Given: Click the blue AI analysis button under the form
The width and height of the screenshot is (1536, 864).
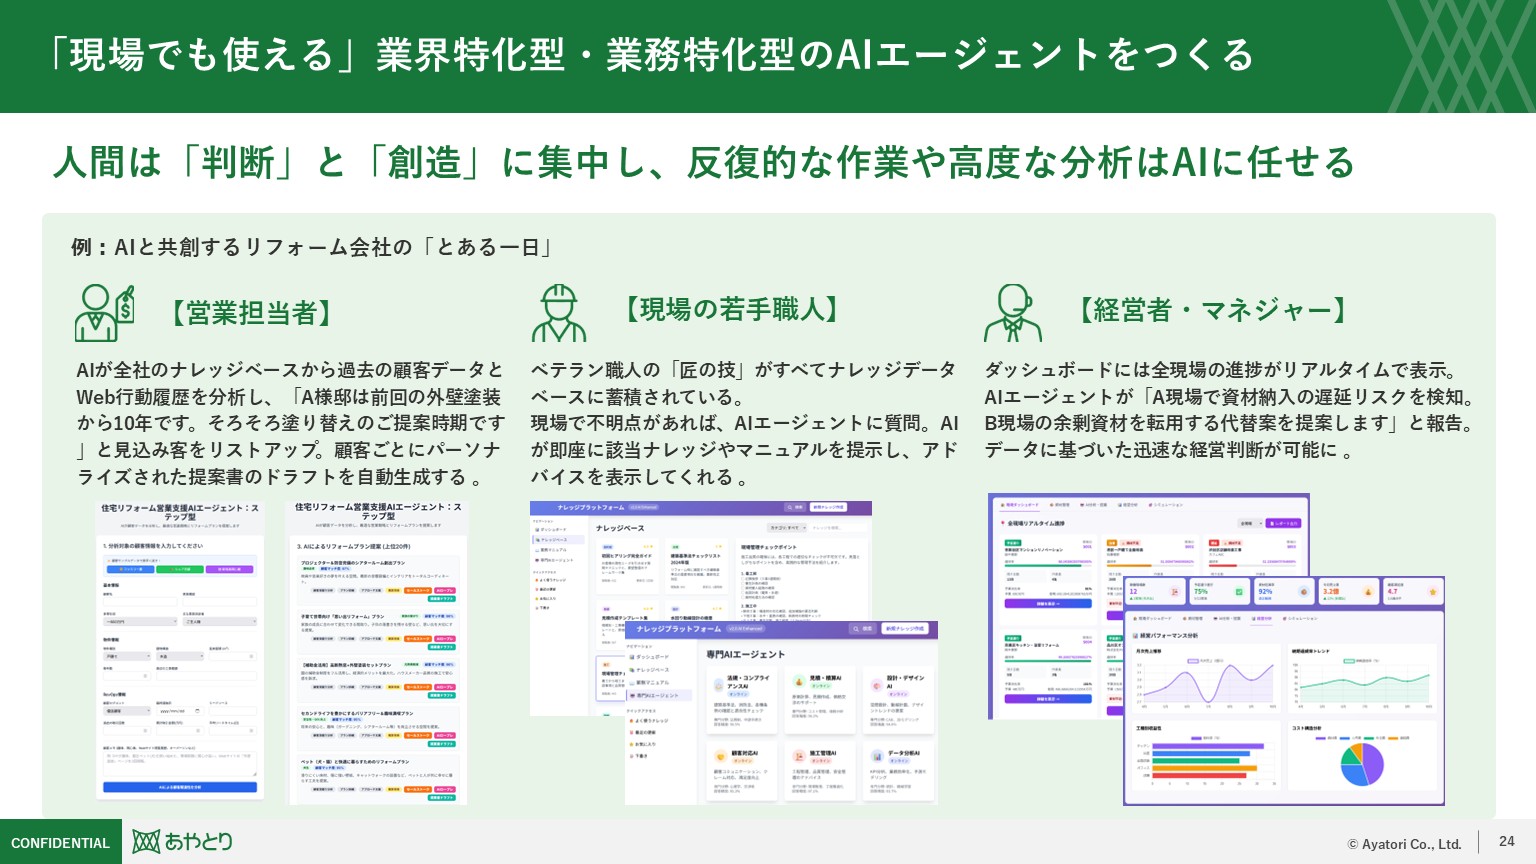Looking at the screenshot, I should pyautogui.click(x=180, y=787).
